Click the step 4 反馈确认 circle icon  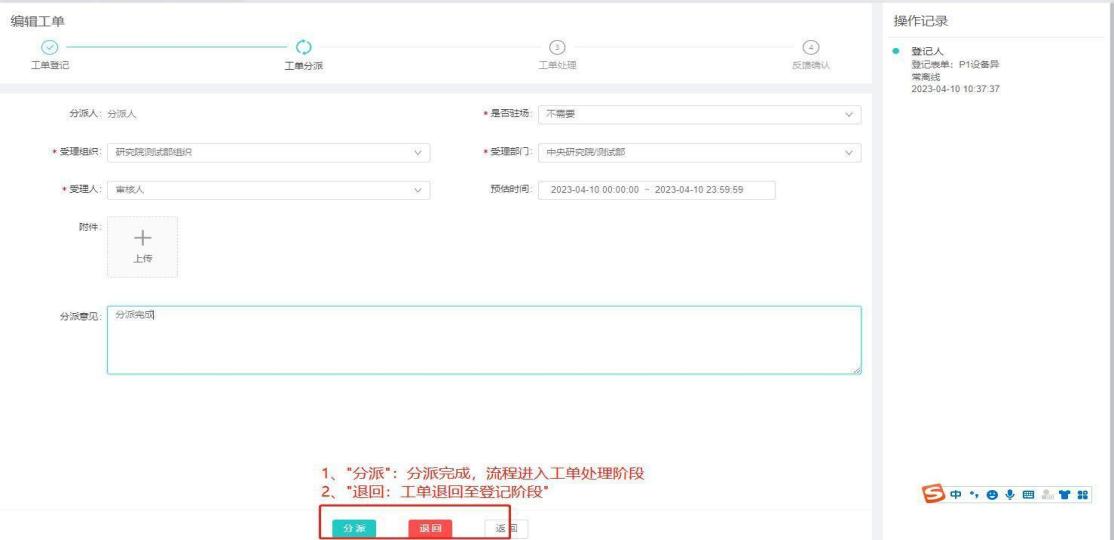(811, 47)
